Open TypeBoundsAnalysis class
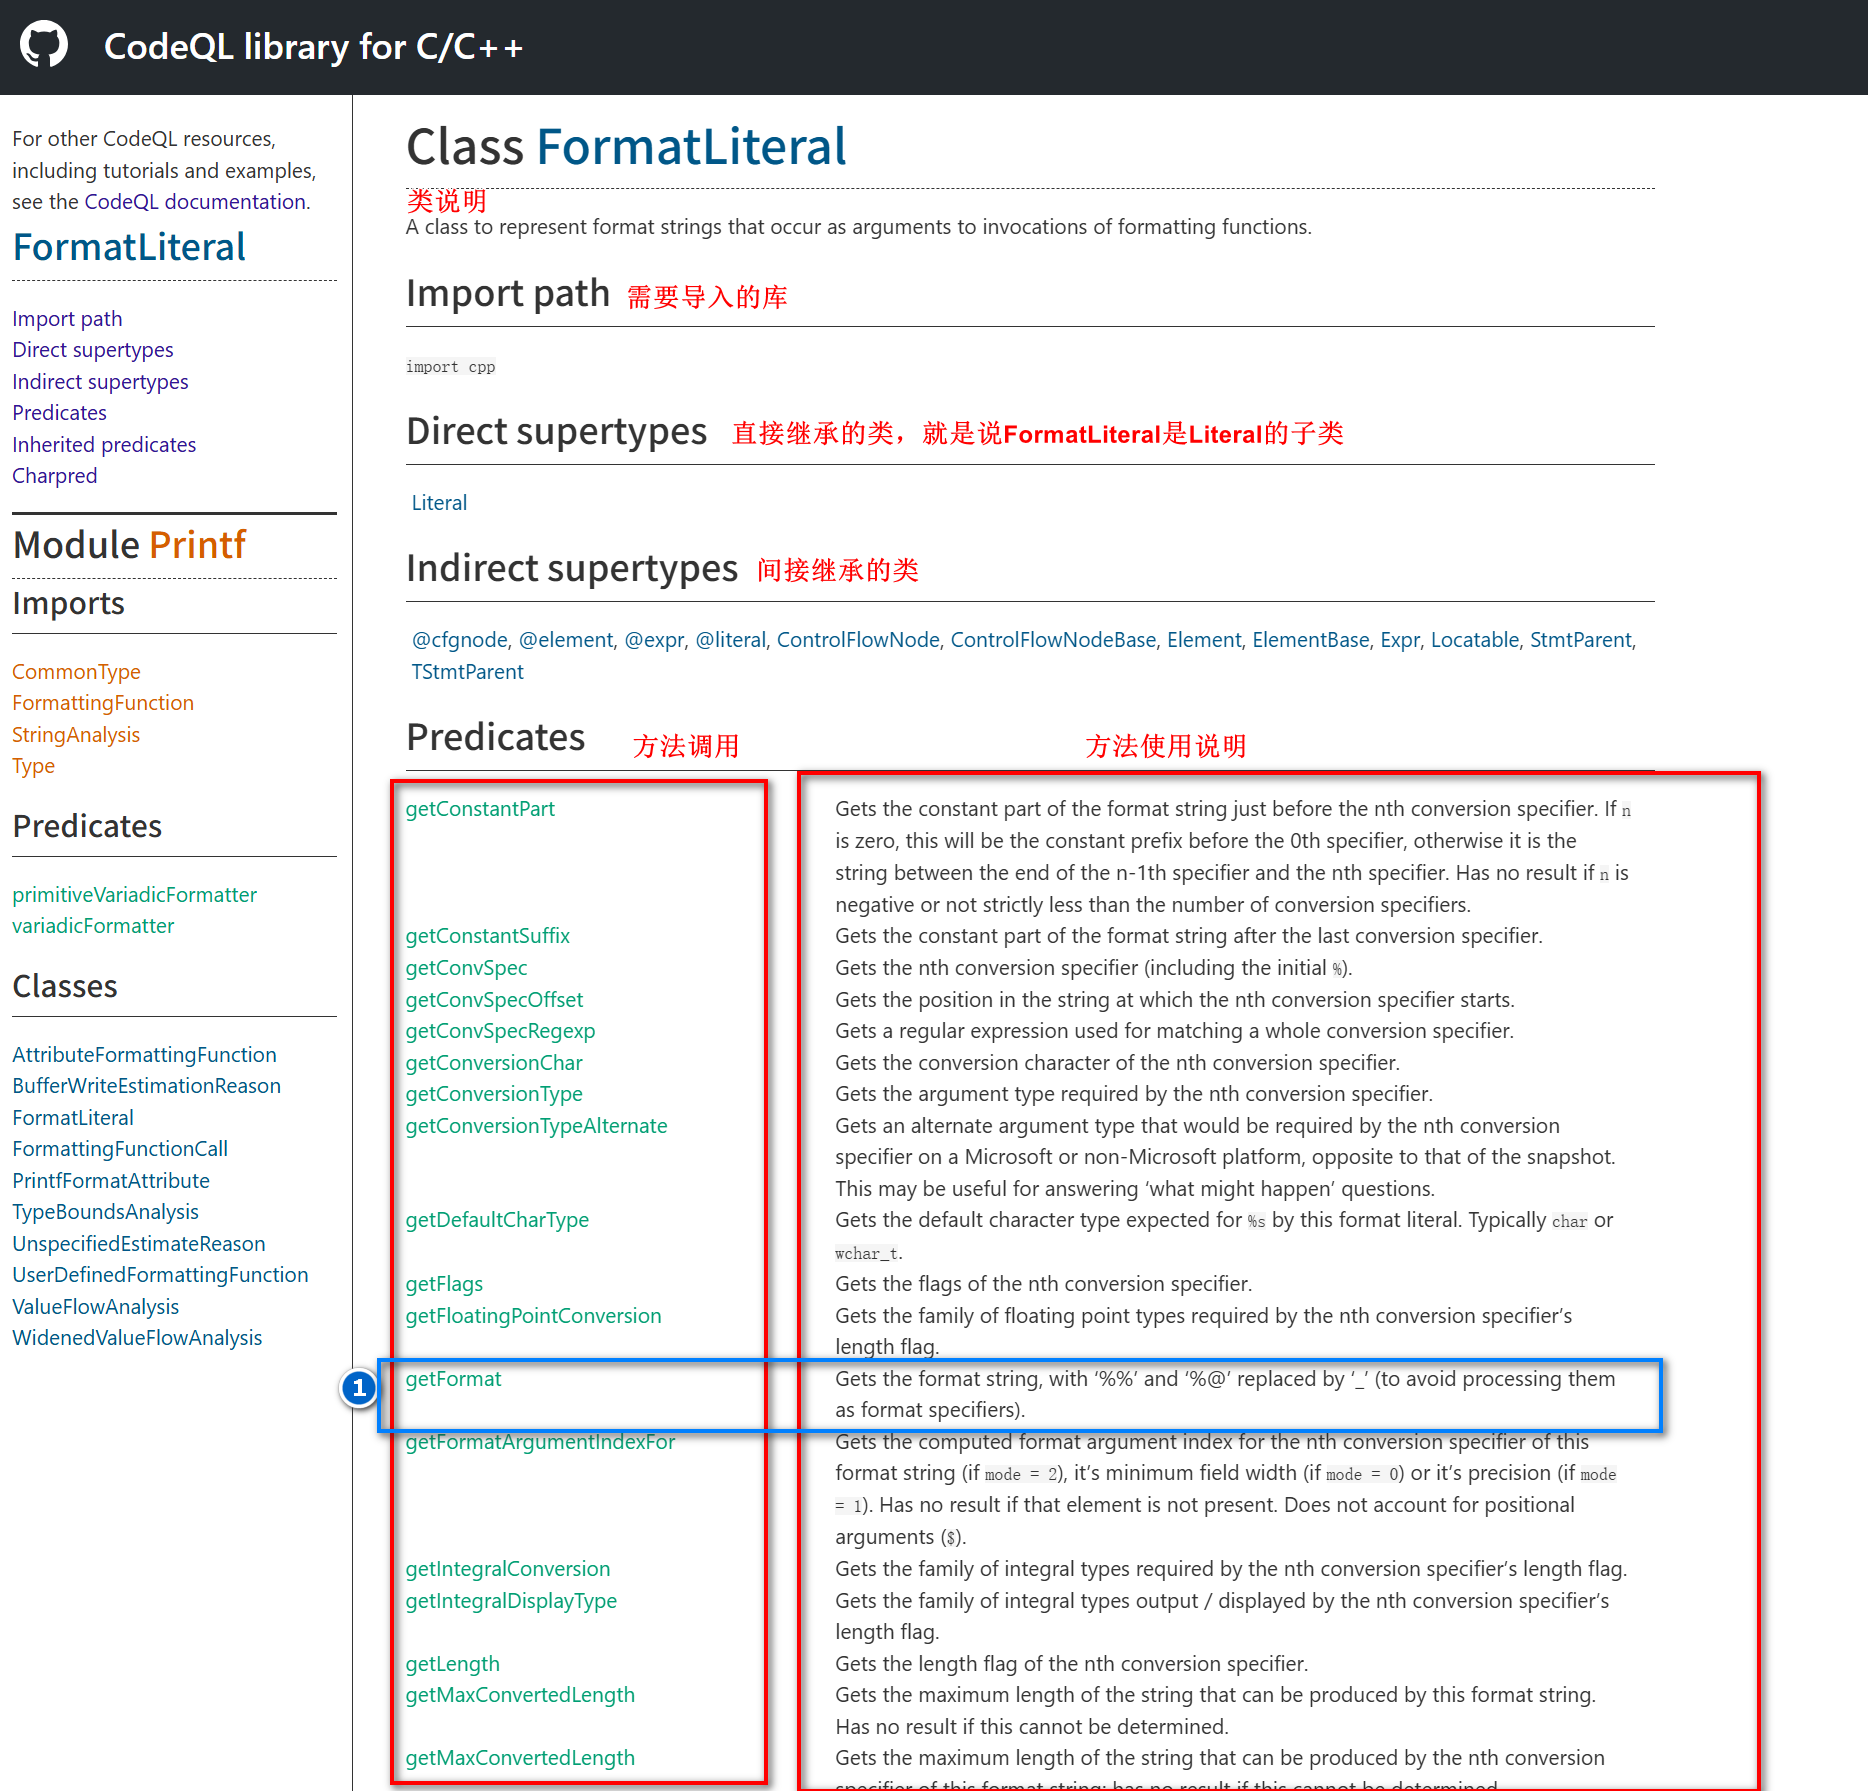This screenshot has height=1791, width=1868. pos(105,1212)
